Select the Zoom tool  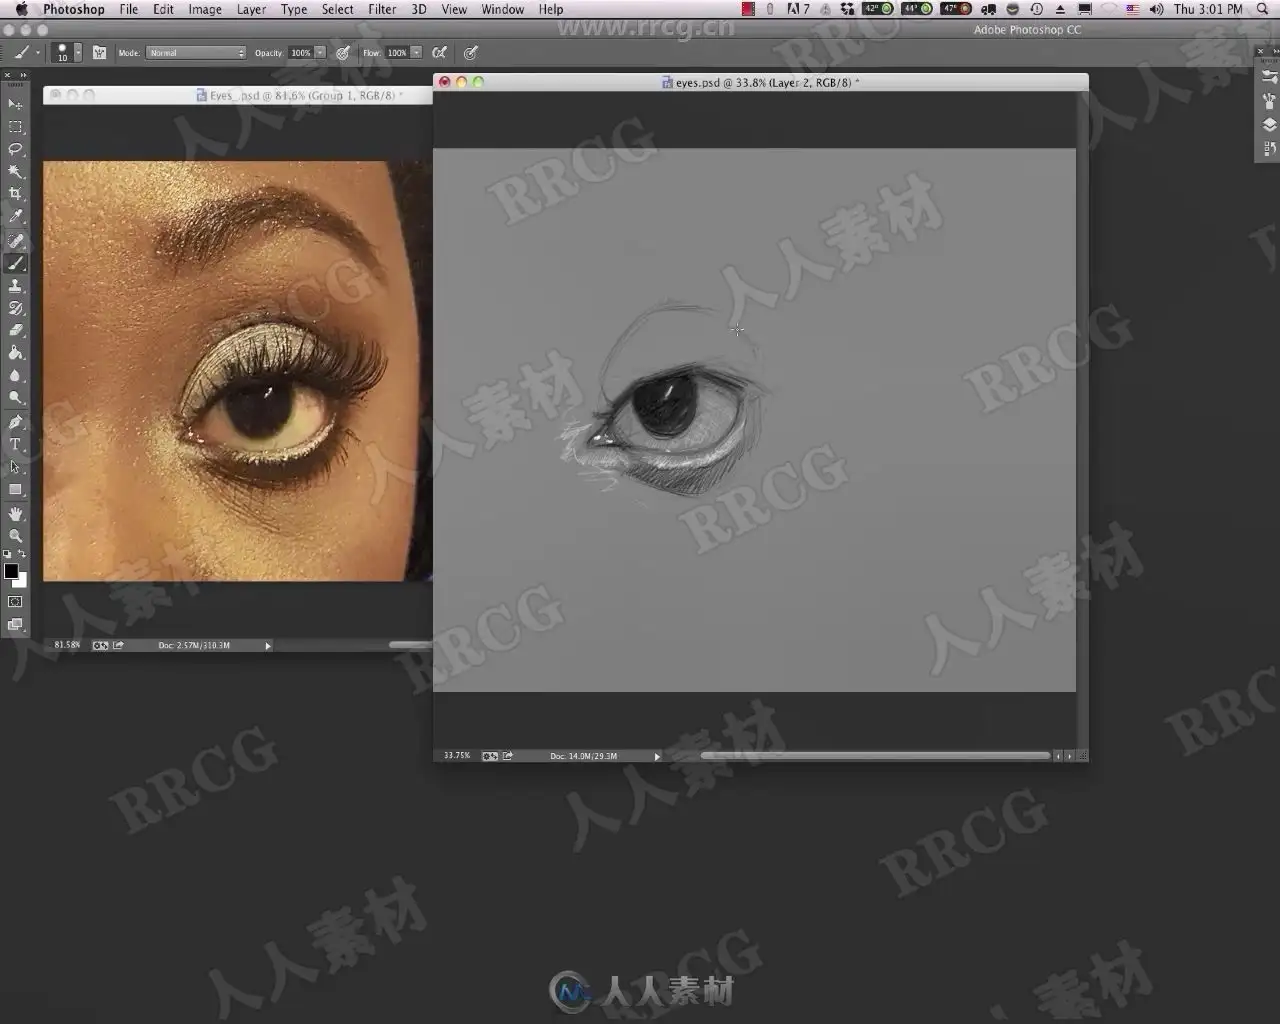click(x=15, y=536)
